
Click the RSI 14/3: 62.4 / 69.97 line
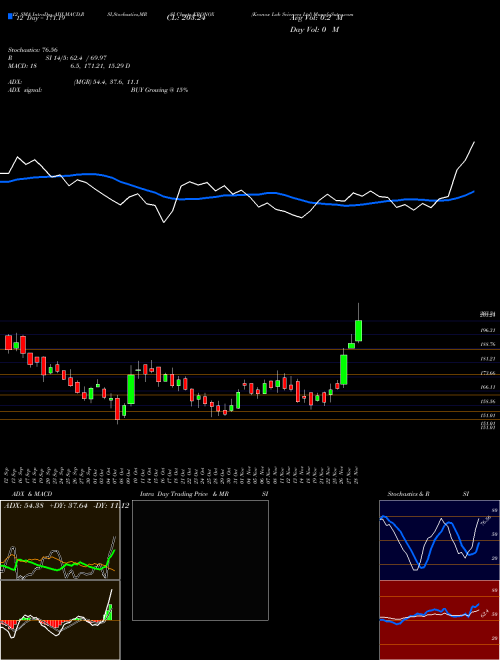pos(57,58)
